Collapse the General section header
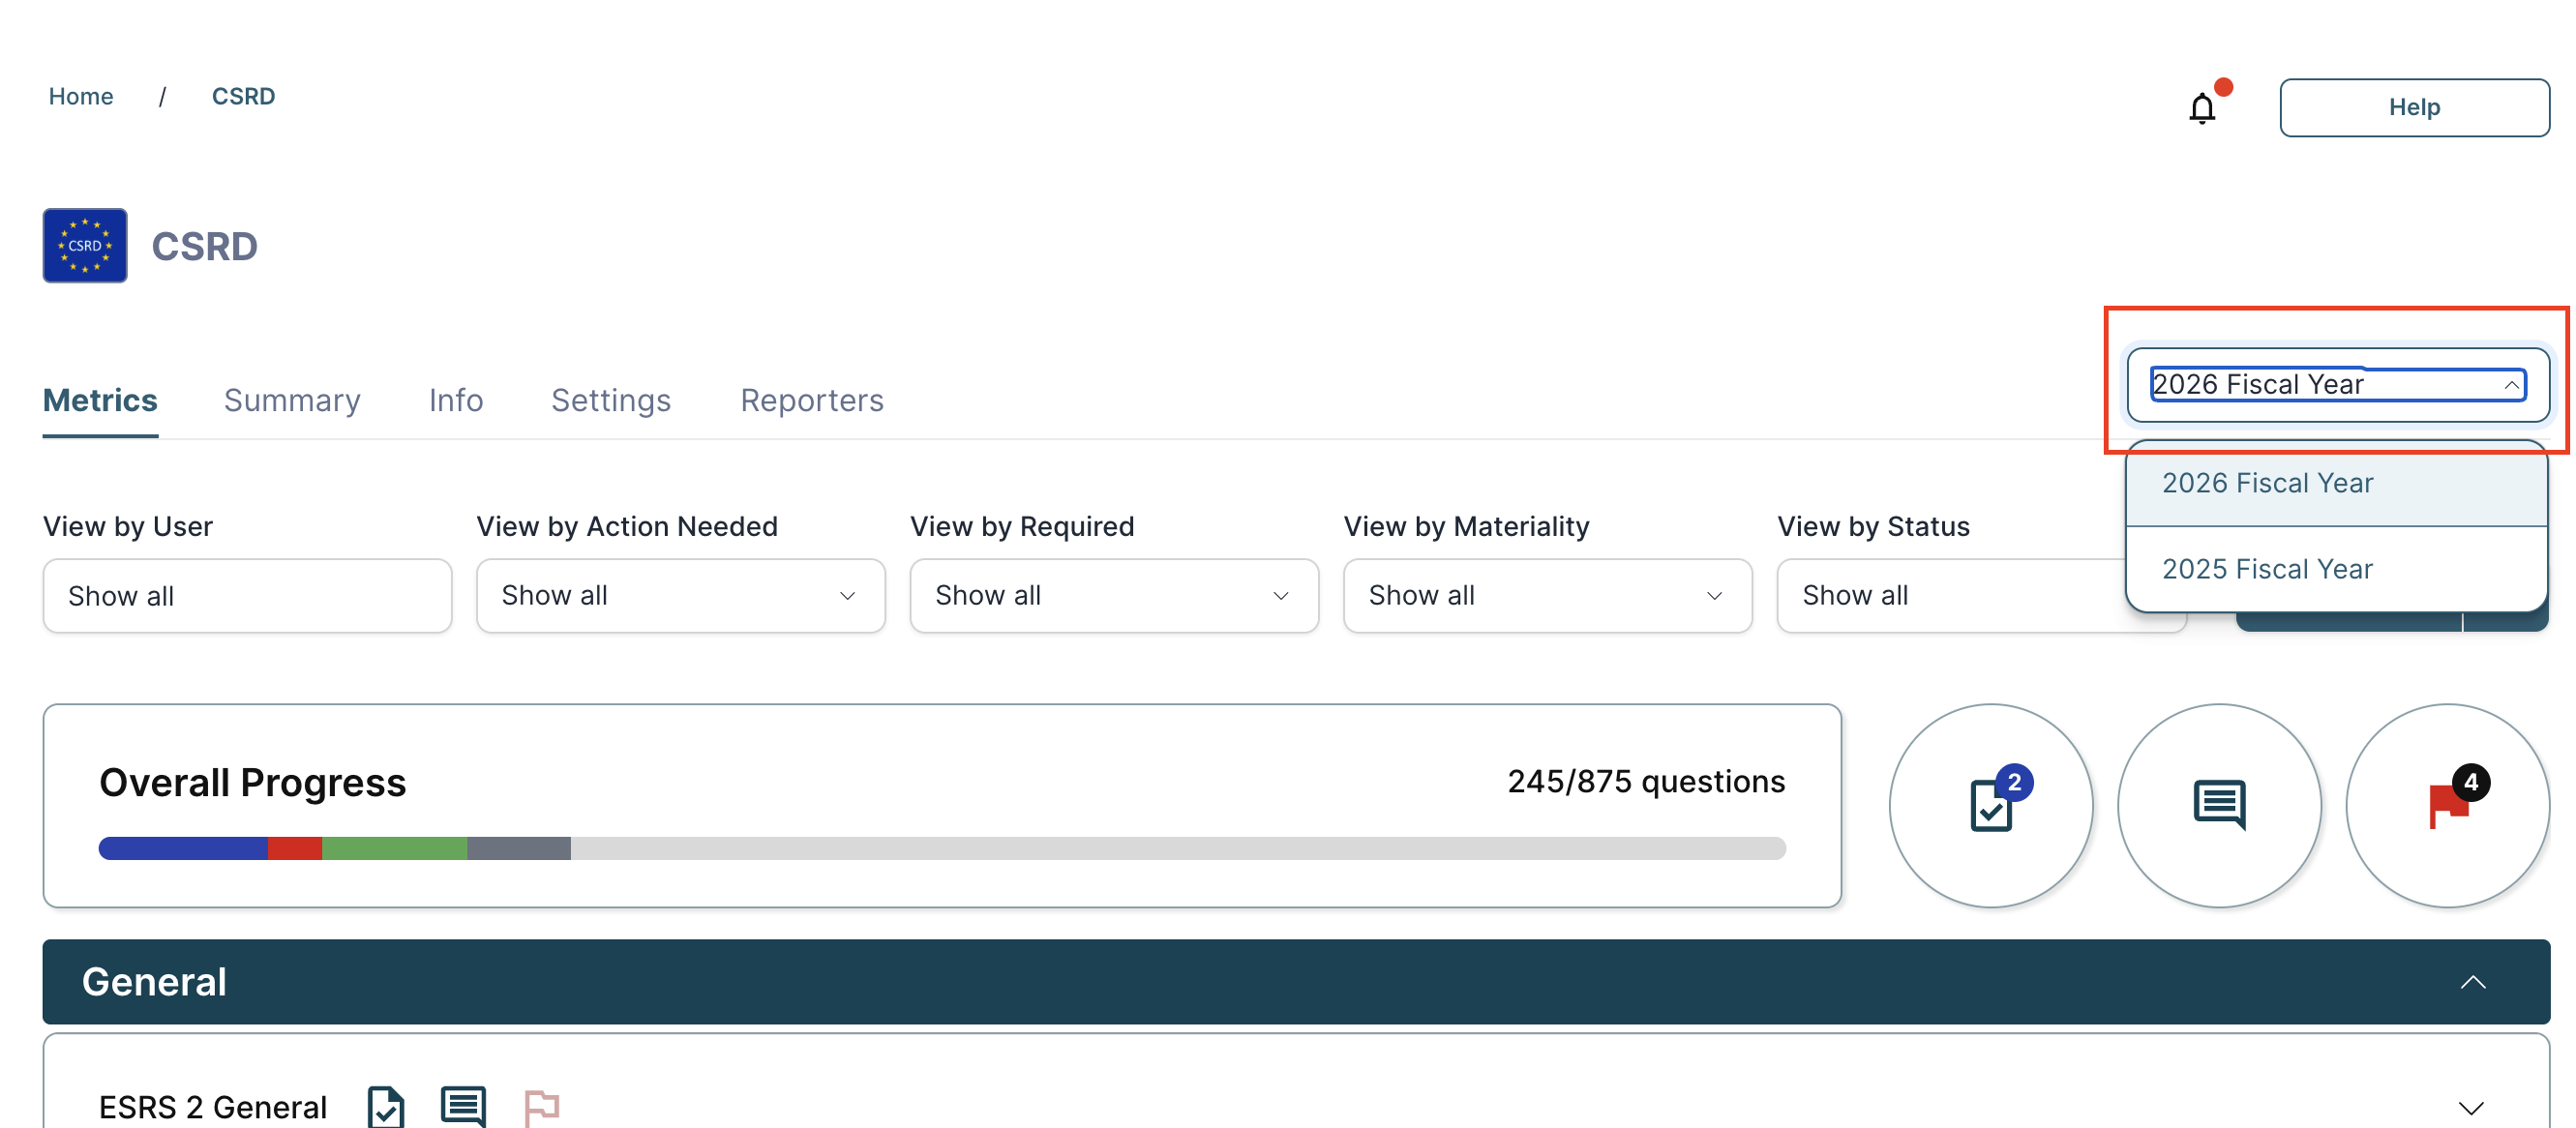The image size is (2576, 1128). (x=2472, y=982)
